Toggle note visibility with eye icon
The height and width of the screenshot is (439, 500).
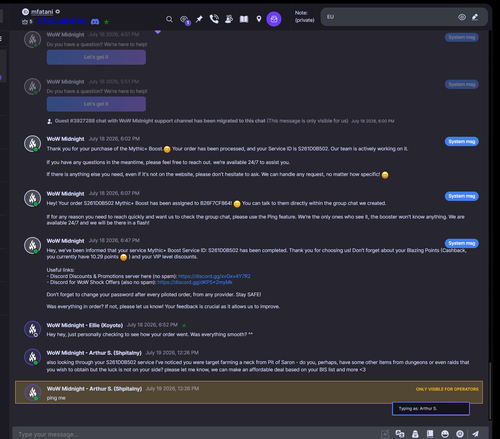(x=462, y=17)
